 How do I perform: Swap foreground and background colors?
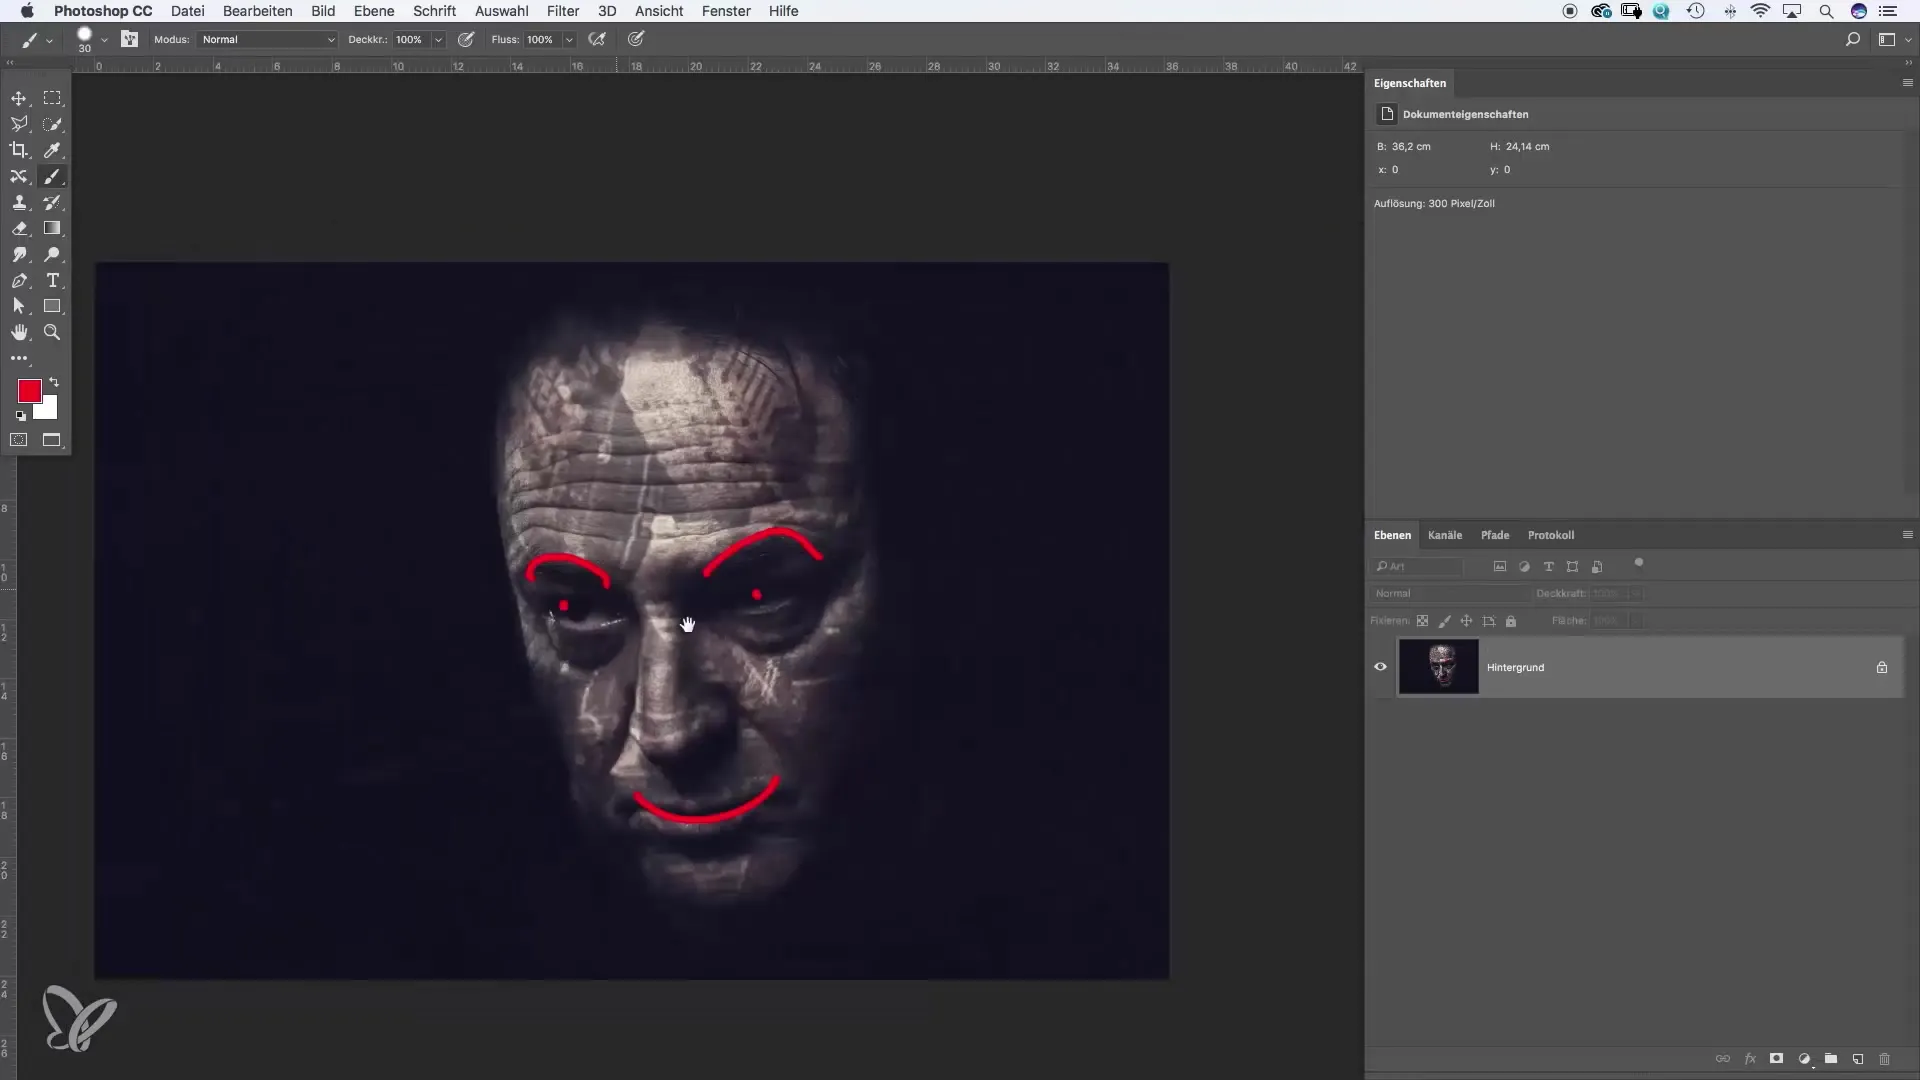[x=54, y=382]
